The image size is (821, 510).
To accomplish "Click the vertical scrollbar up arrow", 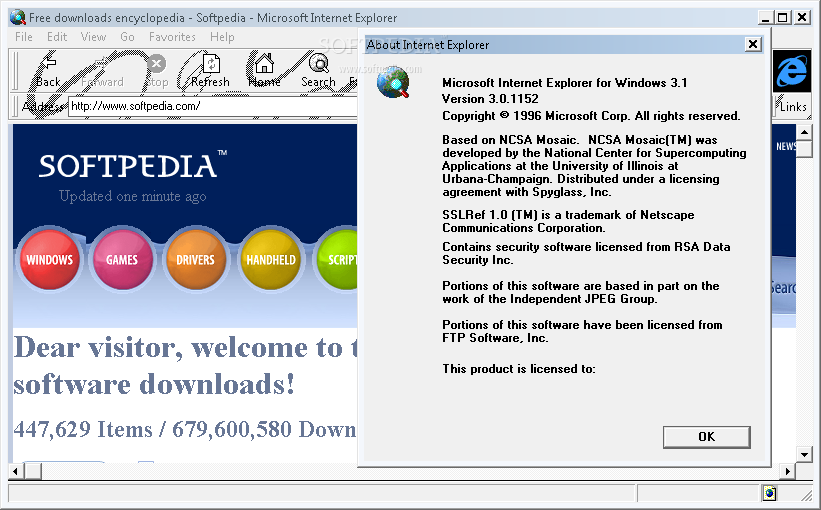I will coord(804,131).
